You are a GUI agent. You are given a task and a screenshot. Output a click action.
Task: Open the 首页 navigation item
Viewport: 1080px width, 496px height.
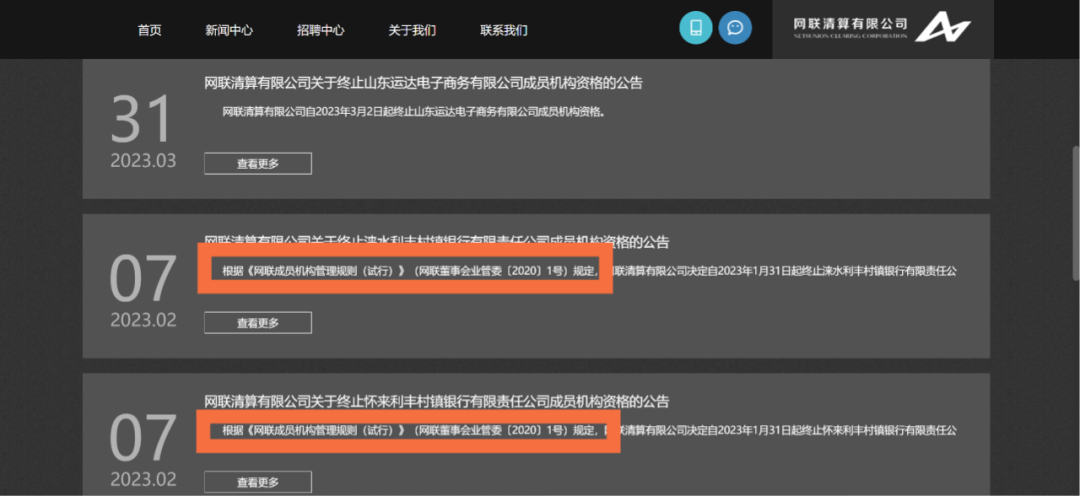(x=149, y=30)
